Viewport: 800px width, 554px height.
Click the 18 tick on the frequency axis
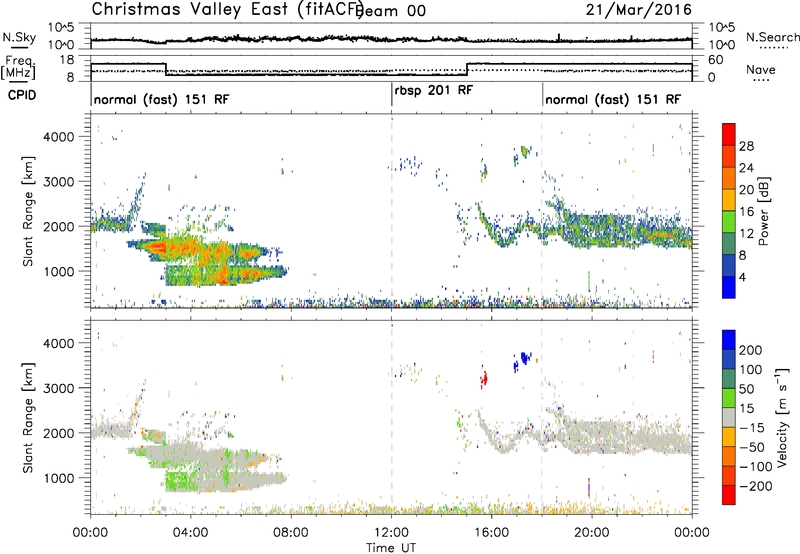pos(68,60)
